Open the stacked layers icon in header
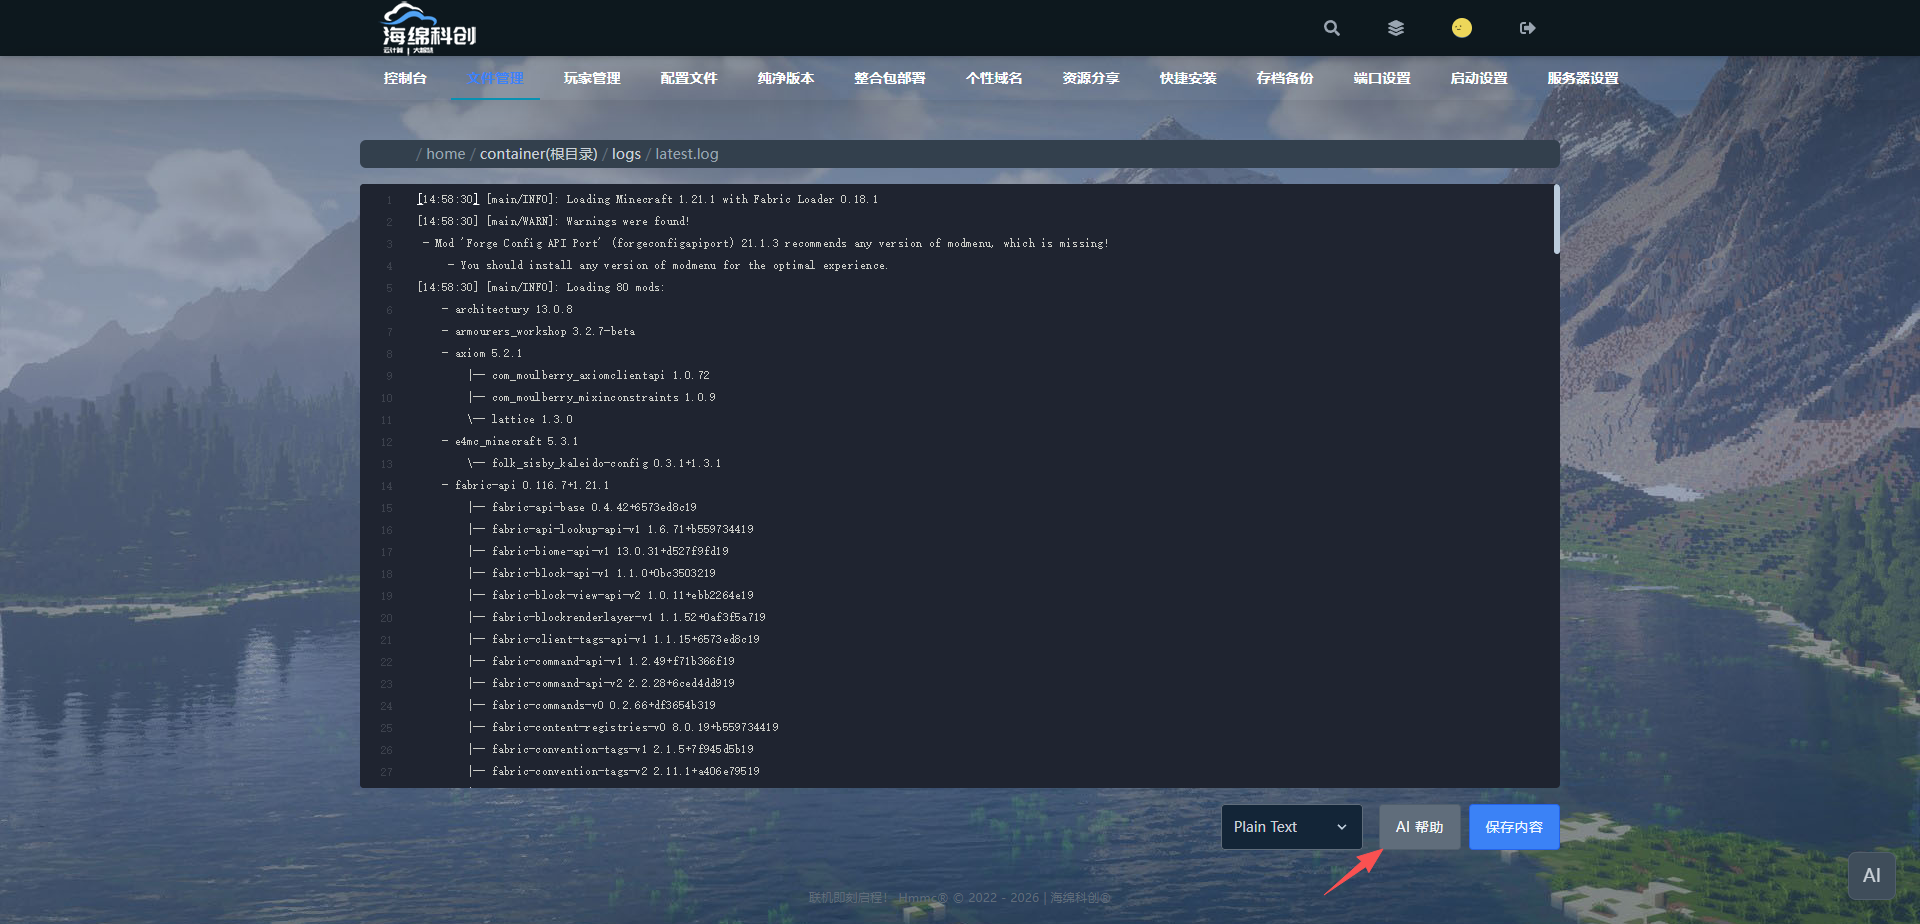The height and width of the screenshot is (924, 1920). click(x=1396, y=28)
